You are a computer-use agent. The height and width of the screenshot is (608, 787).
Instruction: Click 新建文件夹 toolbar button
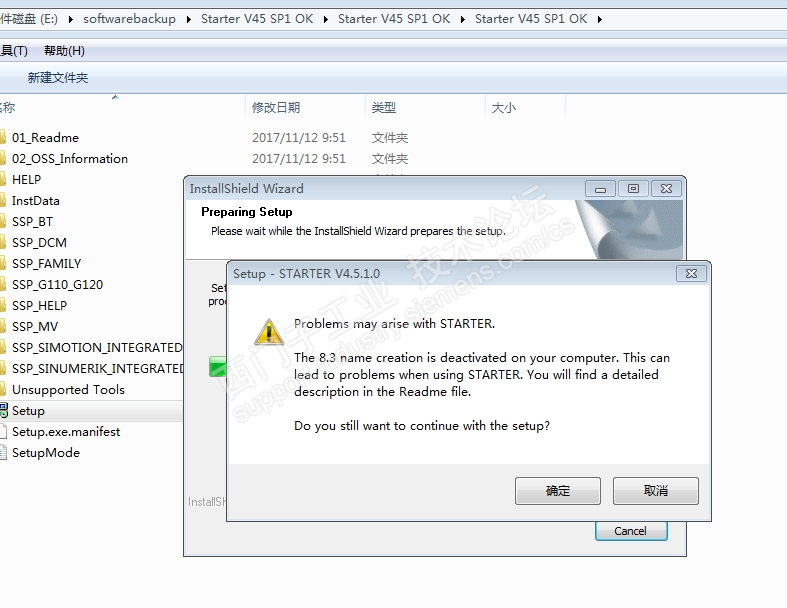(58, 77)
